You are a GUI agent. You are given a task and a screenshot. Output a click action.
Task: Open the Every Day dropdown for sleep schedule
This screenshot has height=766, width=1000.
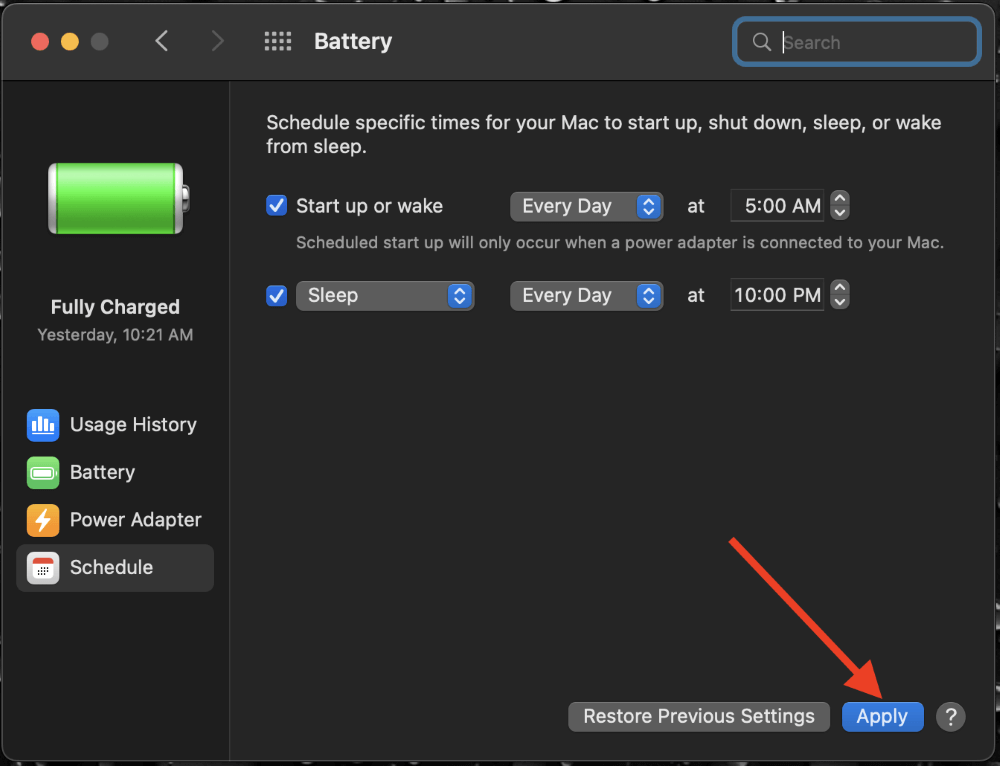[586, 295]
